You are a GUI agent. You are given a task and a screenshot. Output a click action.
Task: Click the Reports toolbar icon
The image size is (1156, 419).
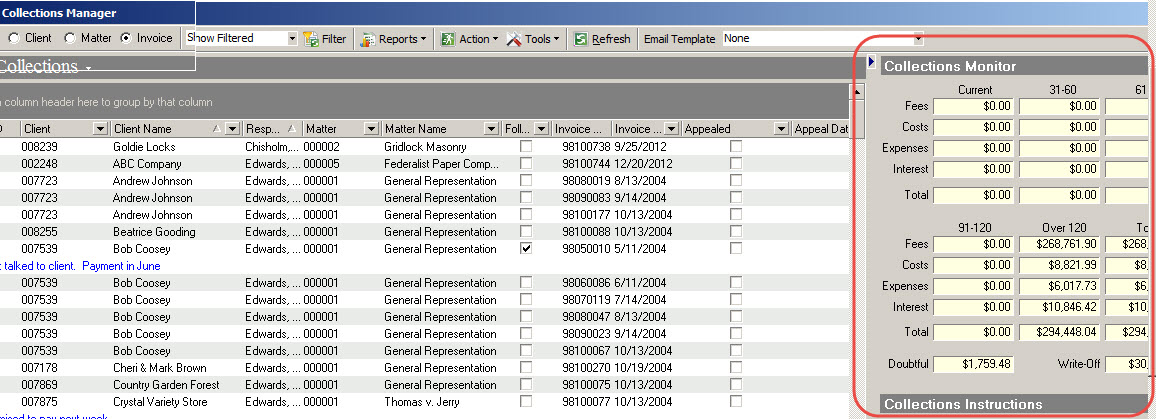367,39
